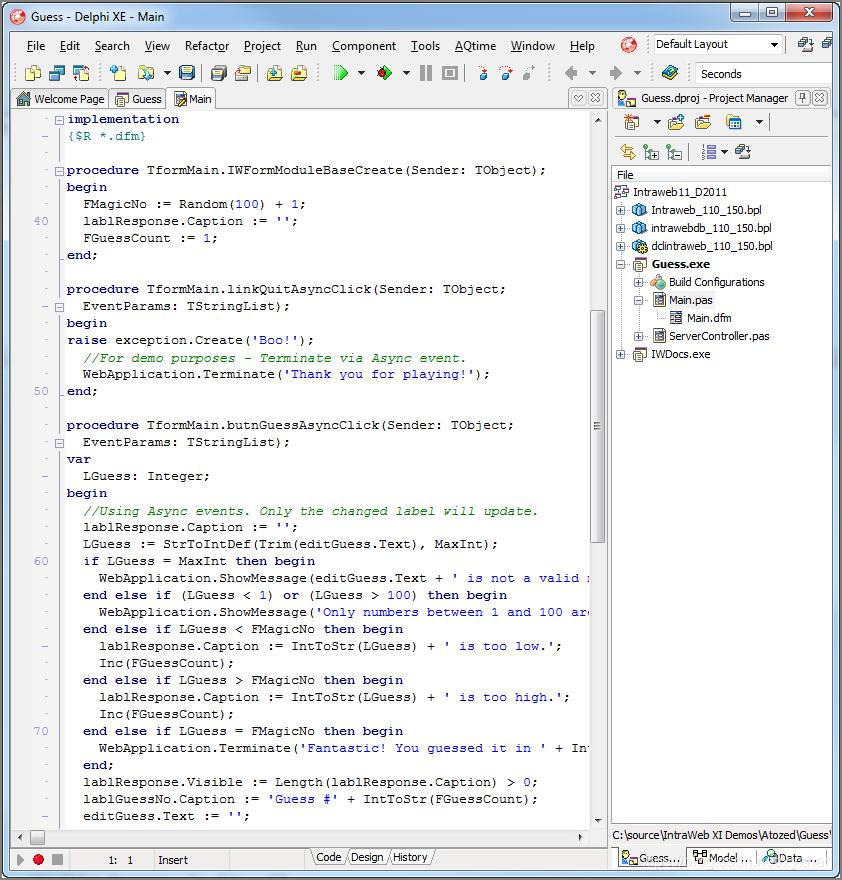This screenshot has width=842, height=880.
Task: Click the Remove File from Project icon
Action: pyautogui.click(x=299, y=73)
